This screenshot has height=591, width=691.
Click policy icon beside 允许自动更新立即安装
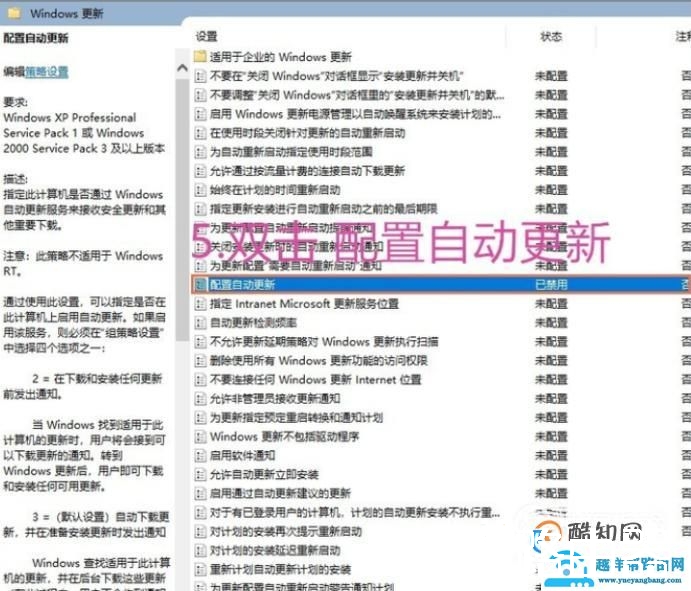[200, 474]
